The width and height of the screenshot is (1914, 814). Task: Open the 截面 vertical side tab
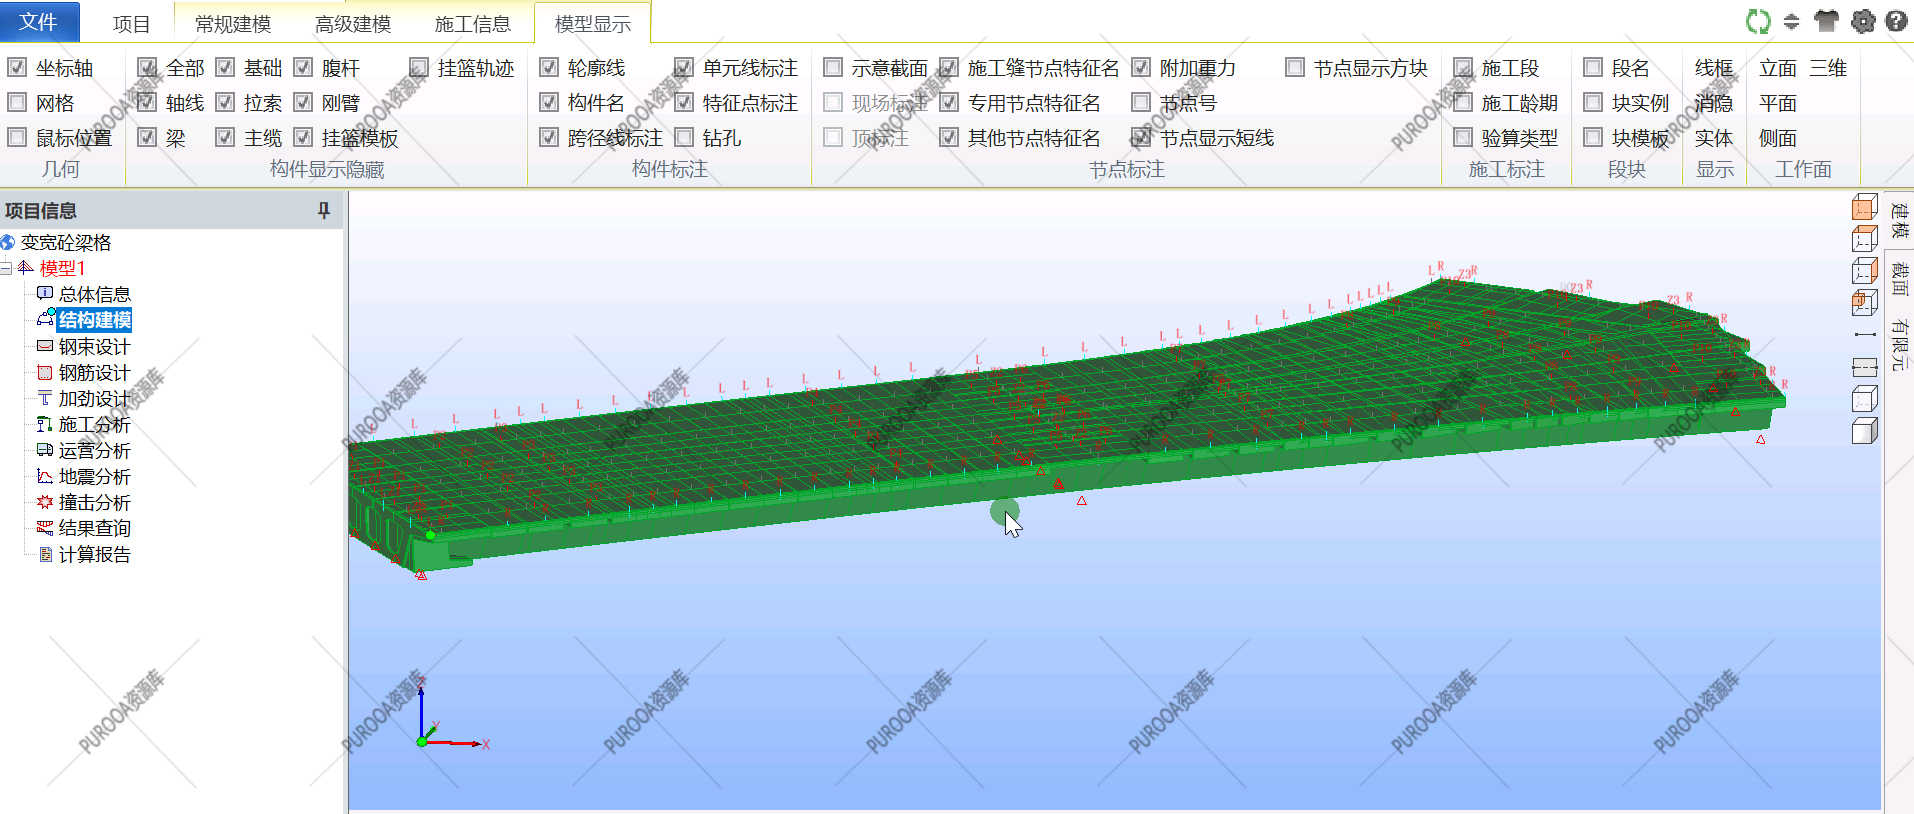click(x=1899, y=280)
